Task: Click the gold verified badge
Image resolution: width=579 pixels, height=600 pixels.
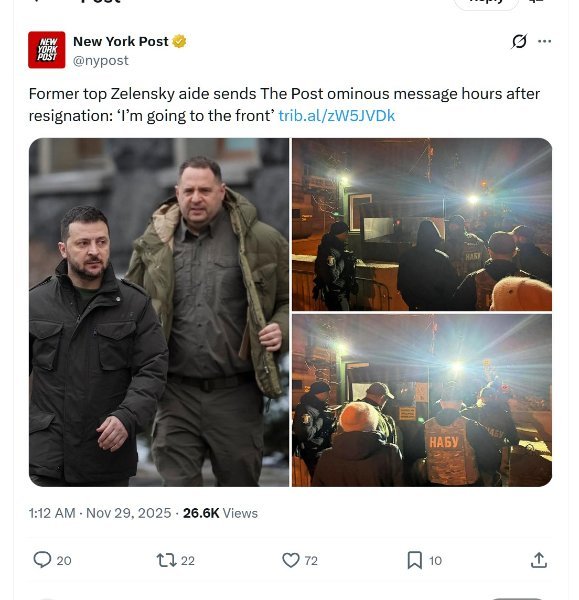Action: (179, 41)
